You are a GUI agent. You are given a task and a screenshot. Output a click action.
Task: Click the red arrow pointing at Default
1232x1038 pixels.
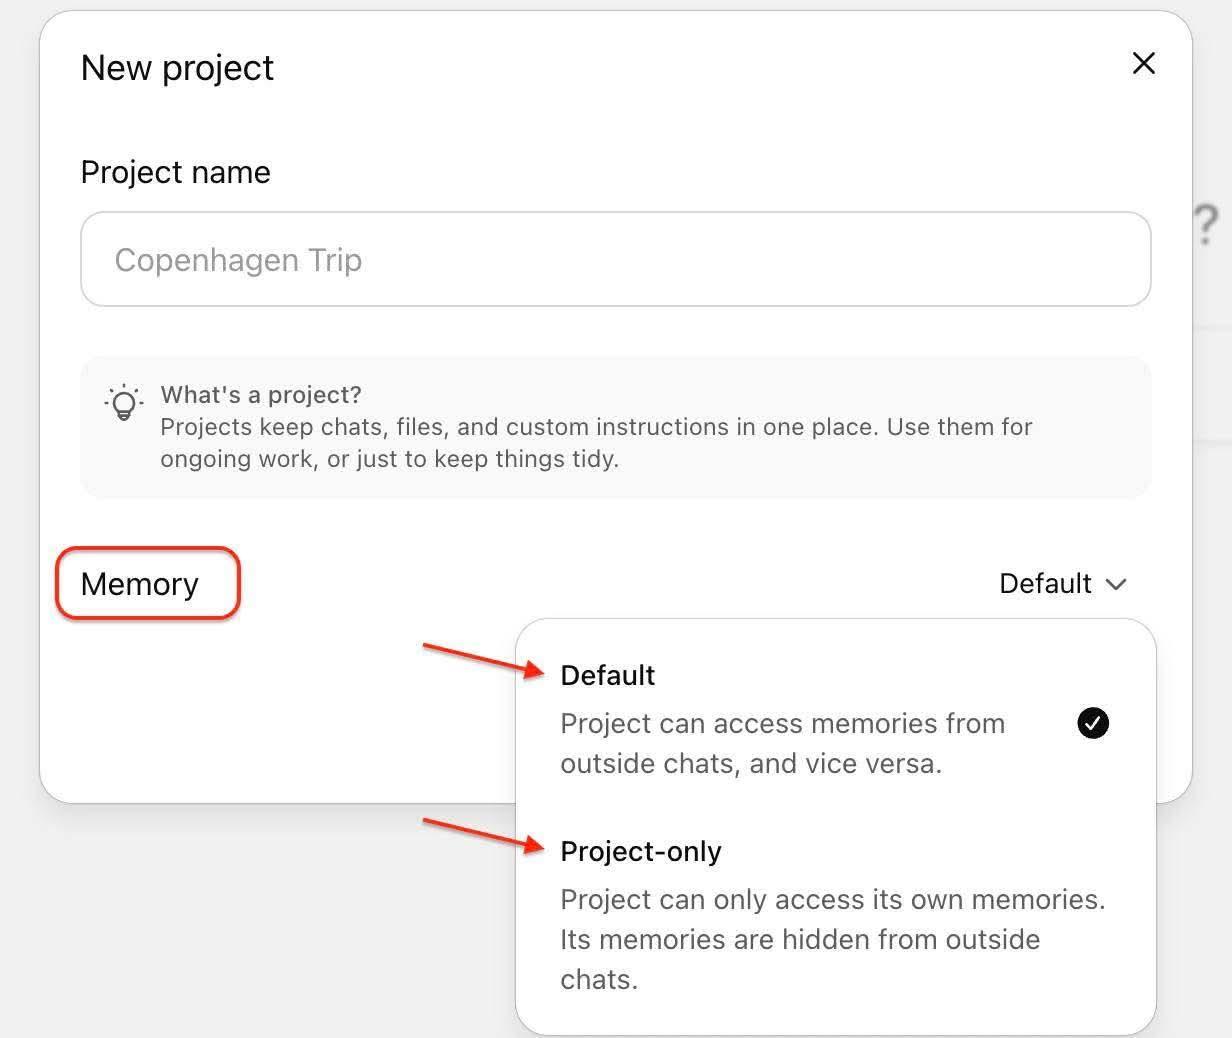coord(482,660)
